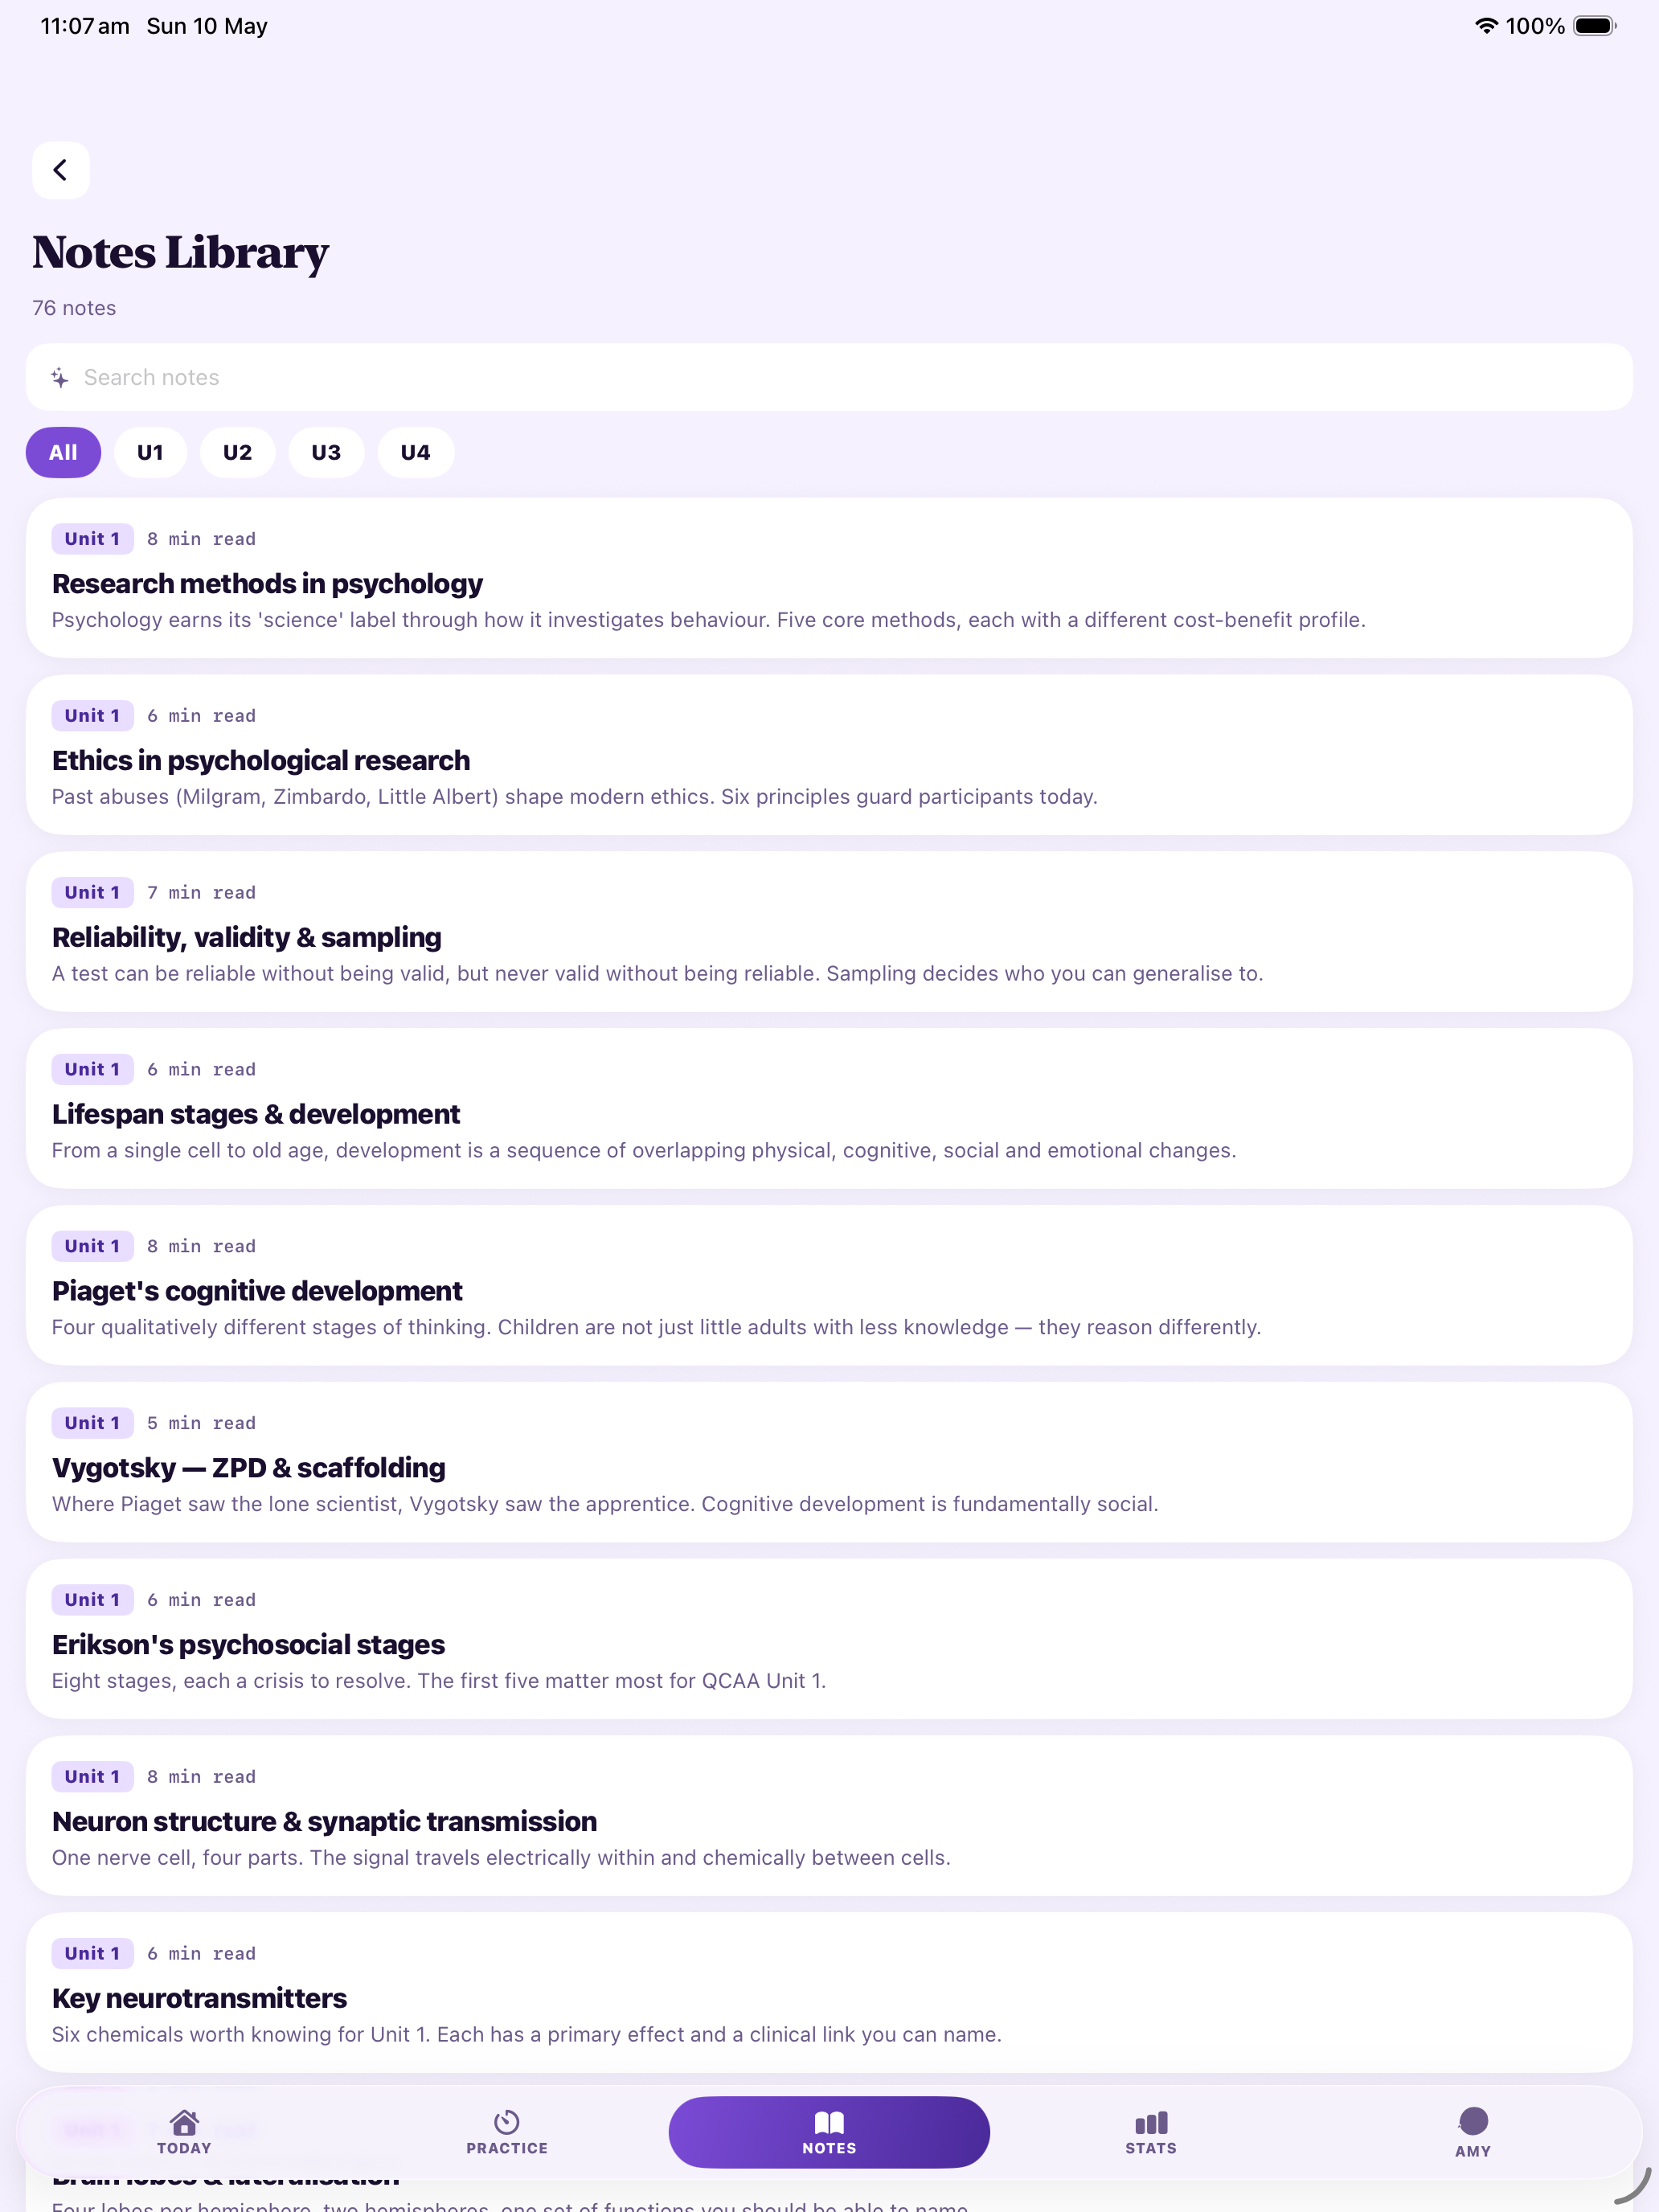Select the All filter chip

(x=63, y=452)
